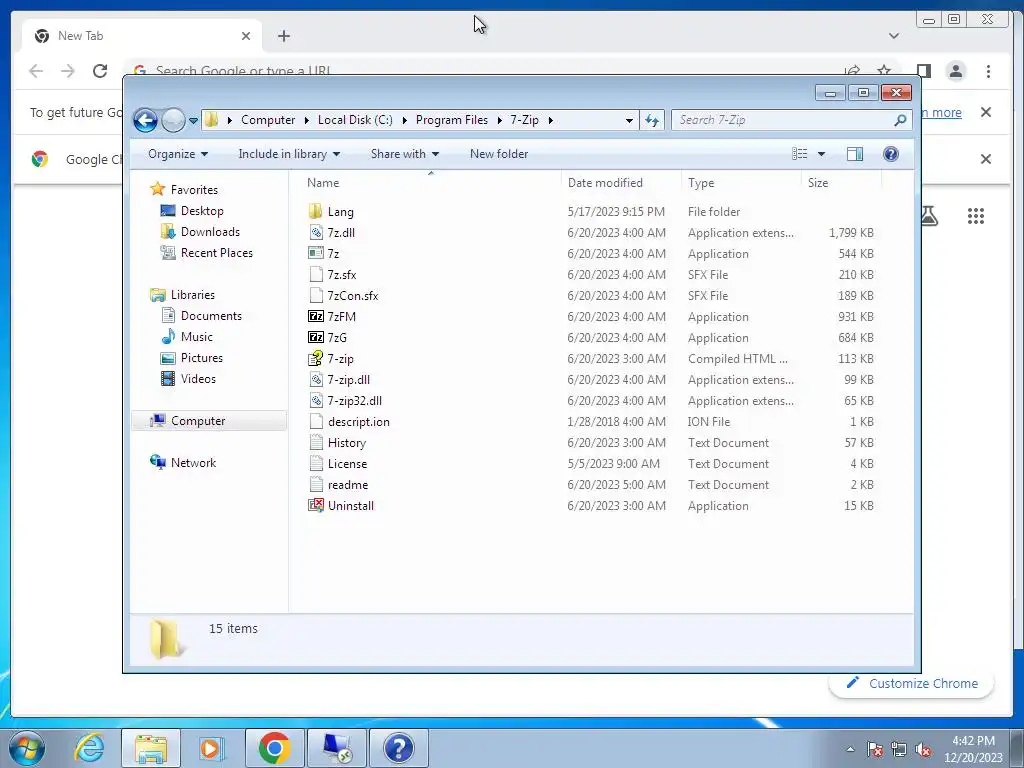Click the New folder button
The width and height of the screenshot is (1024, 768).
point(499,154)
